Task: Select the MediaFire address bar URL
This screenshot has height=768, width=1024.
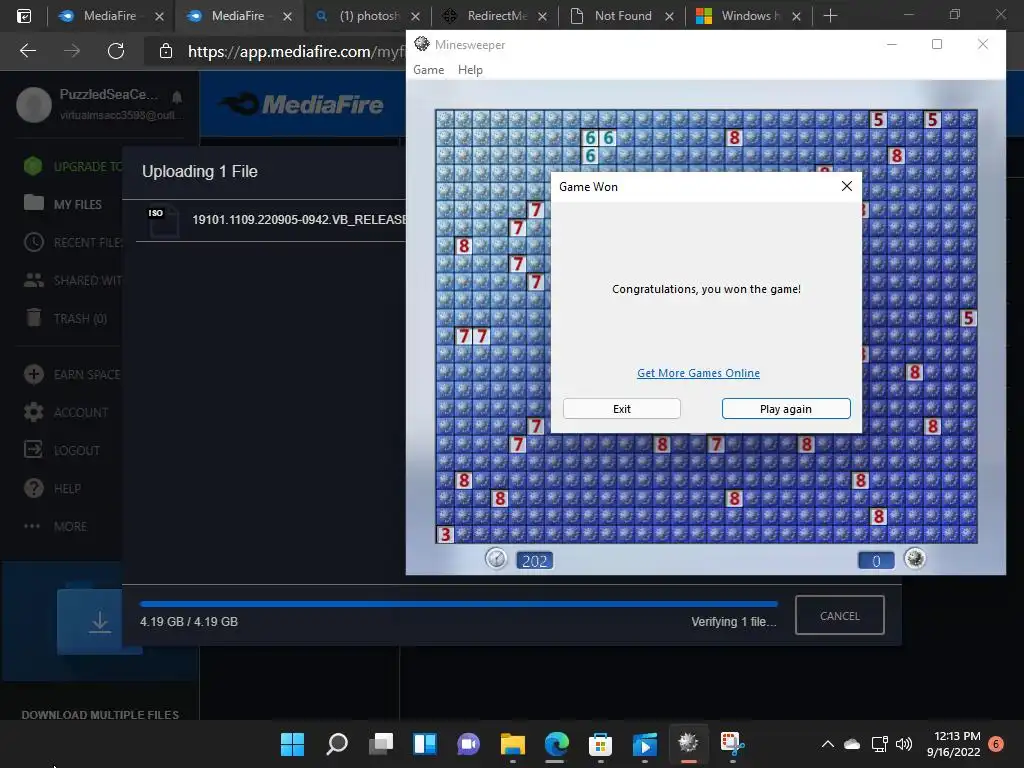Action: click(294, 52)
